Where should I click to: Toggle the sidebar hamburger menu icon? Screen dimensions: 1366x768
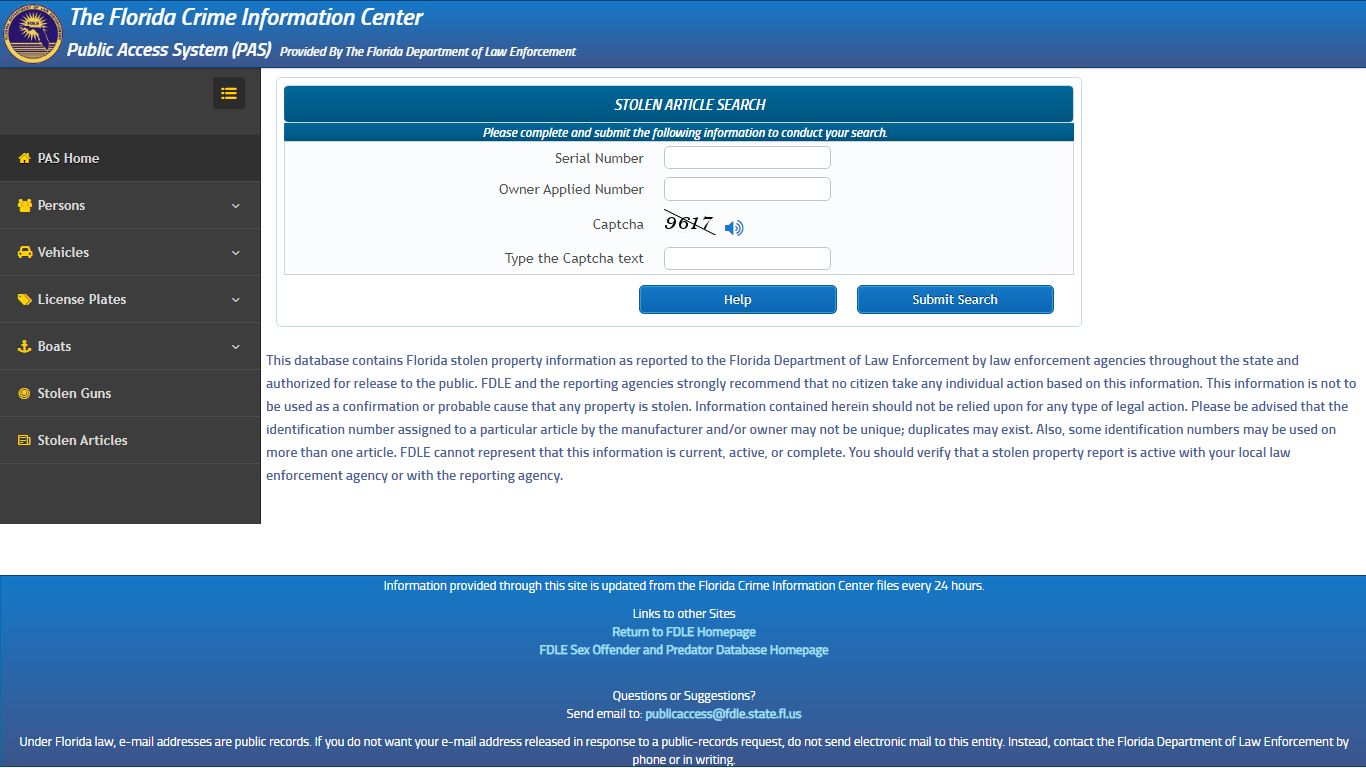click(229, 93)
